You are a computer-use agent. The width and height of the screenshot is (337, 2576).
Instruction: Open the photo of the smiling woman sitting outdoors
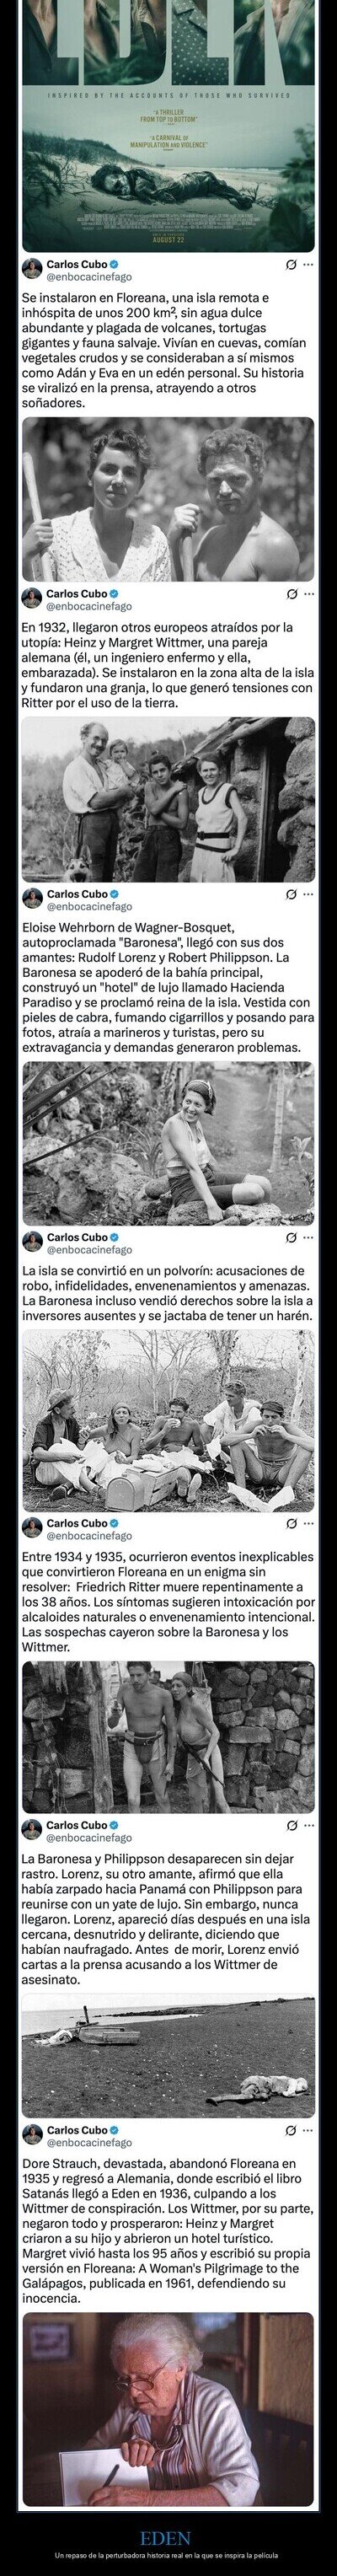pos(168,1144)
